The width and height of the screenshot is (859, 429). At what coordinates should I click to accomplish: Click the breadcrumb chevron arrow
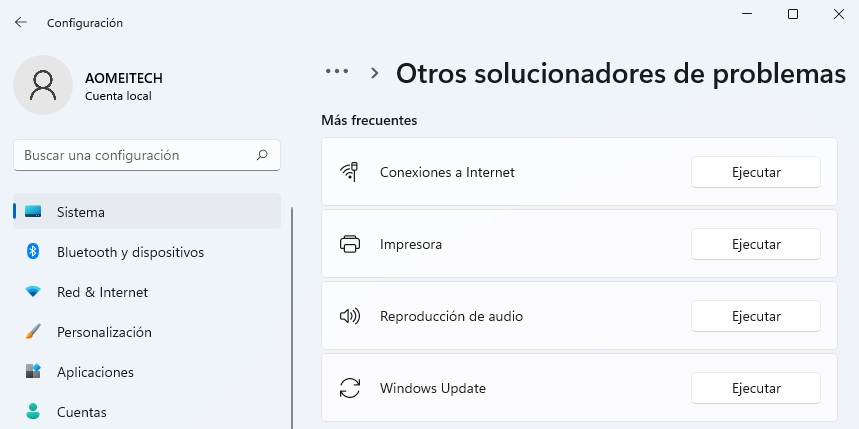(x=375, y=73)
